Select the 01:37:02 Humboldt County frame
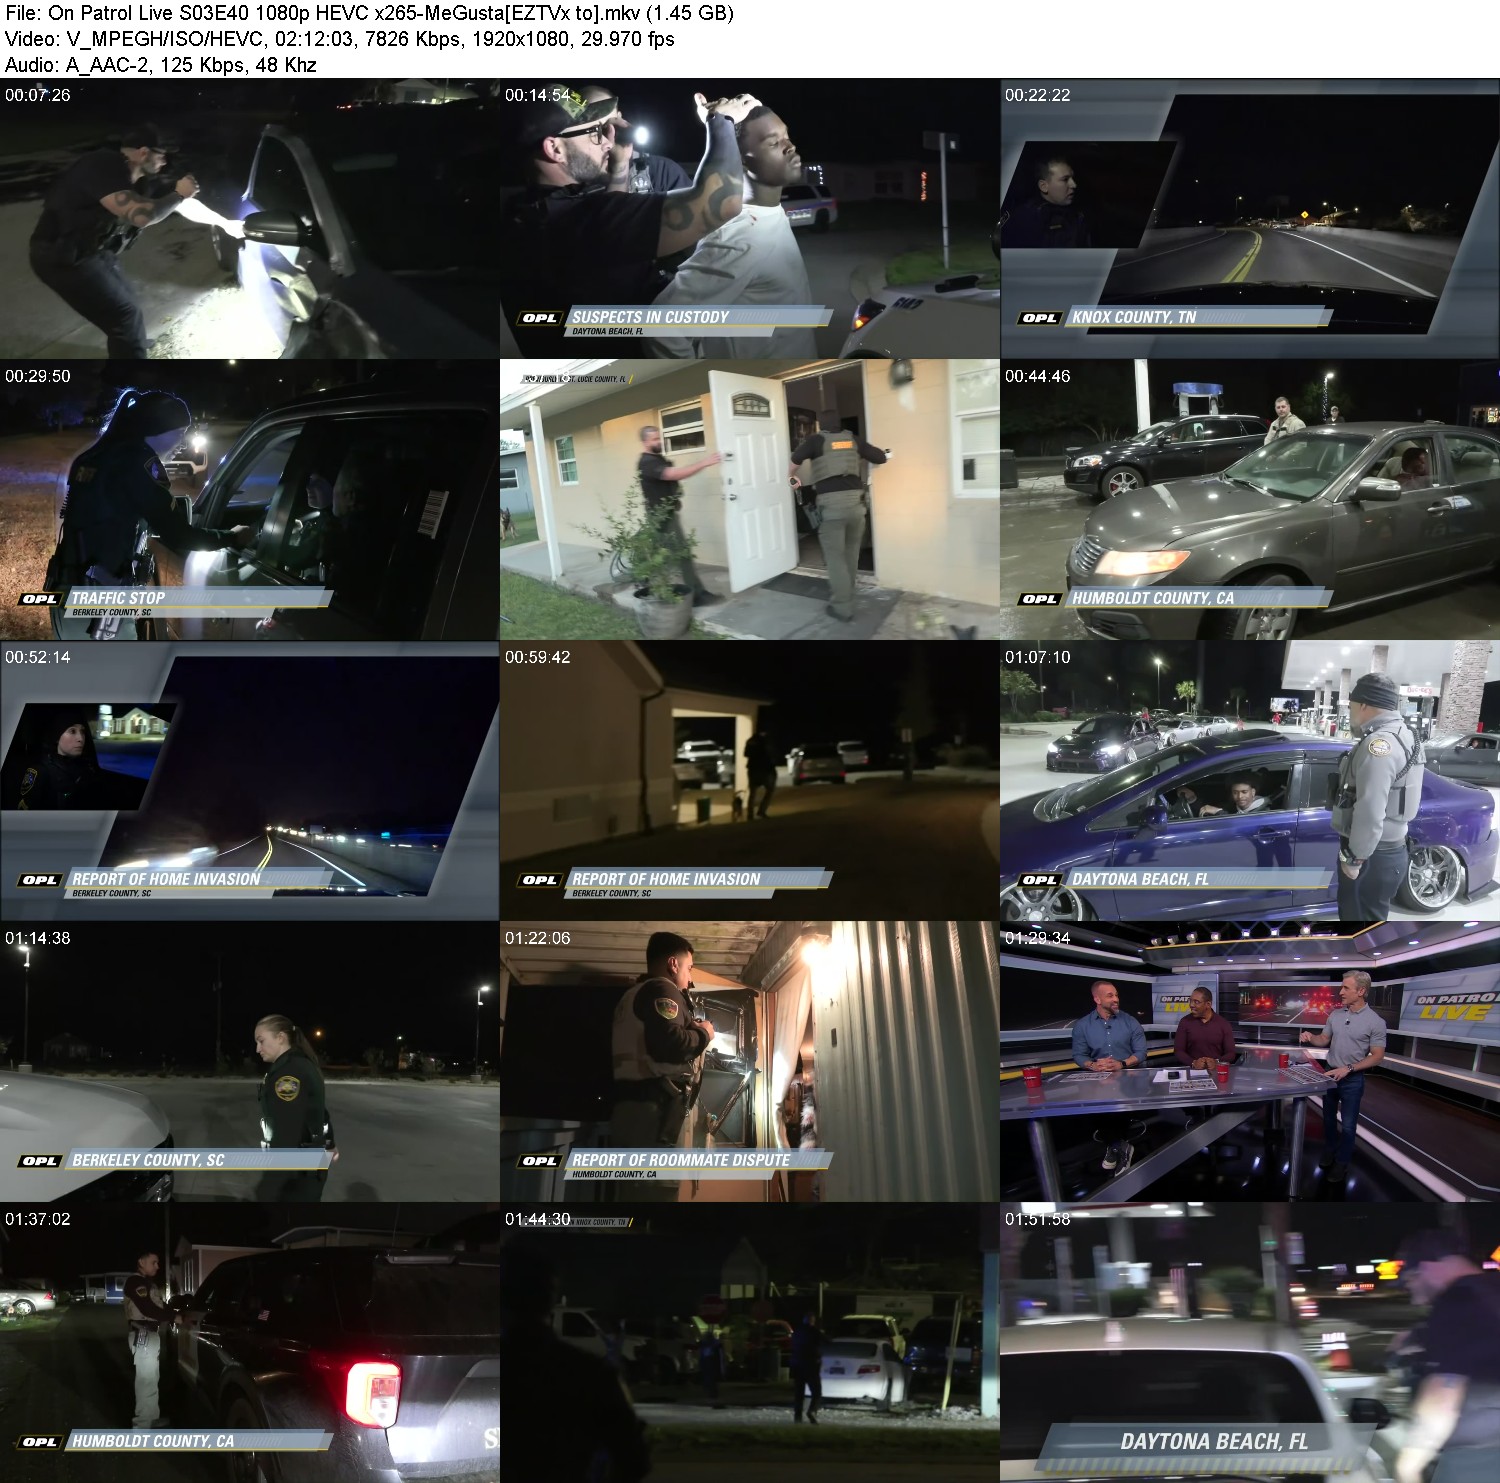Viewport: 1500px width, 1483px height. (249, 1343)
